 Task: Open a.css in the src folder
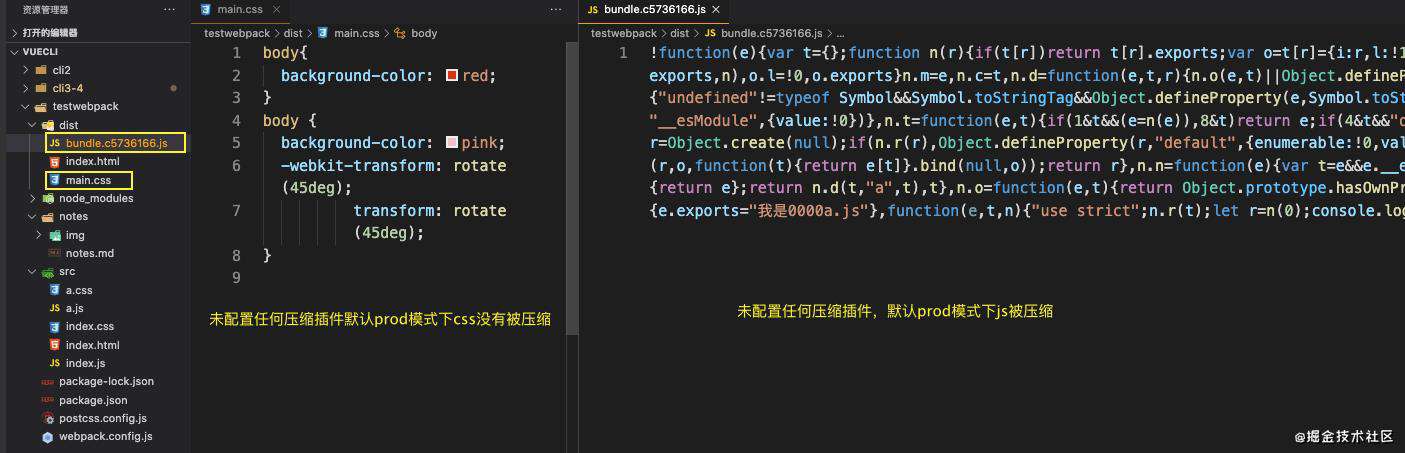[x=79, y=290]
